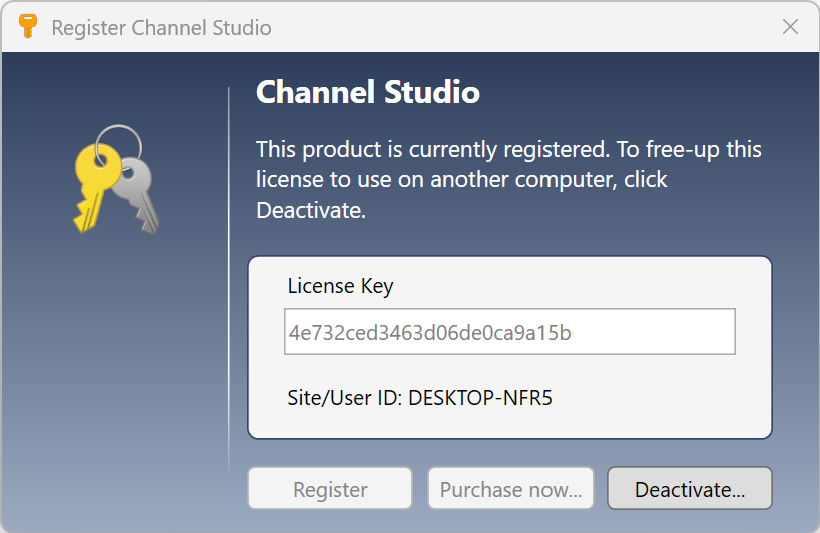Click the word Deactivate in the description
This screenshot has height=533, width=820.
coord(305,211)
